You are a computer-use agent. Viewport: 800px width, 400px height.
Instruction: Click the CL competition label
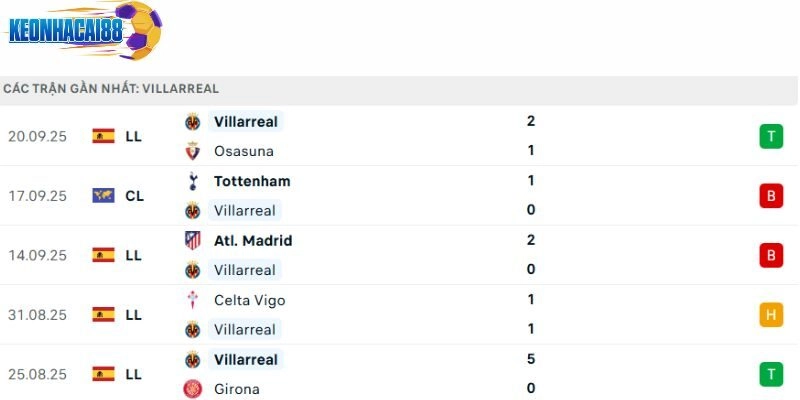pos(135,196)
